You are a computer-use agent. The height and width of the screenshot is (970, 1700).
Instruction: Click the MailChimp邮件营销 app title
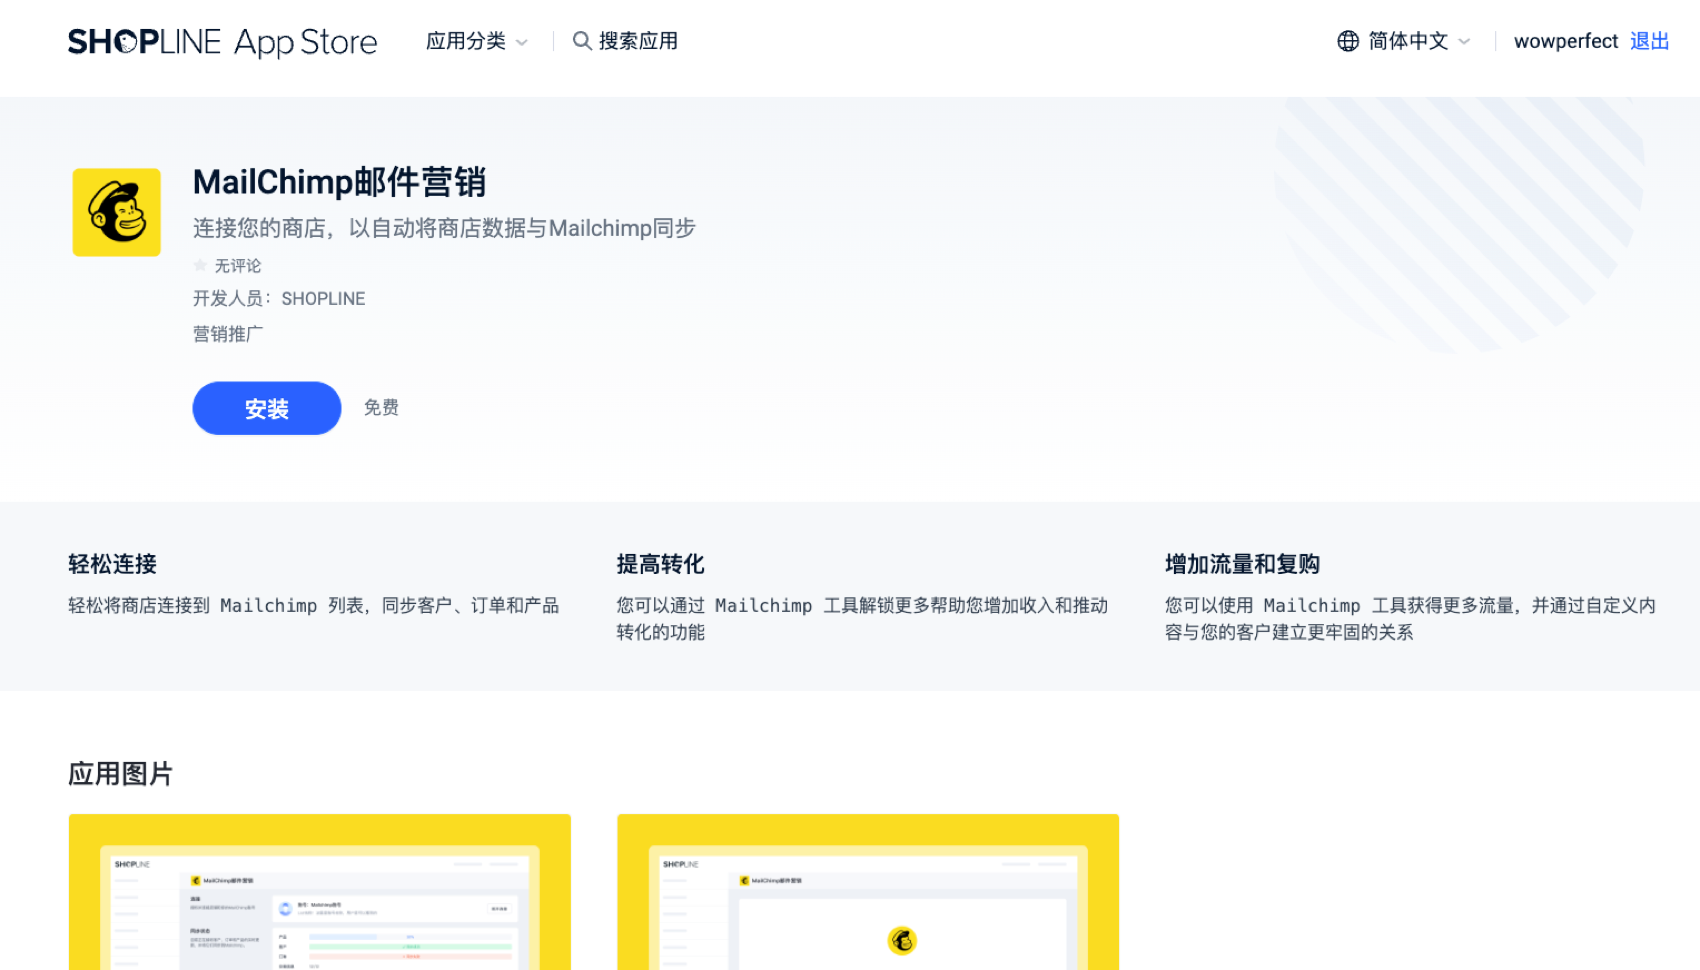coord(339,182)
